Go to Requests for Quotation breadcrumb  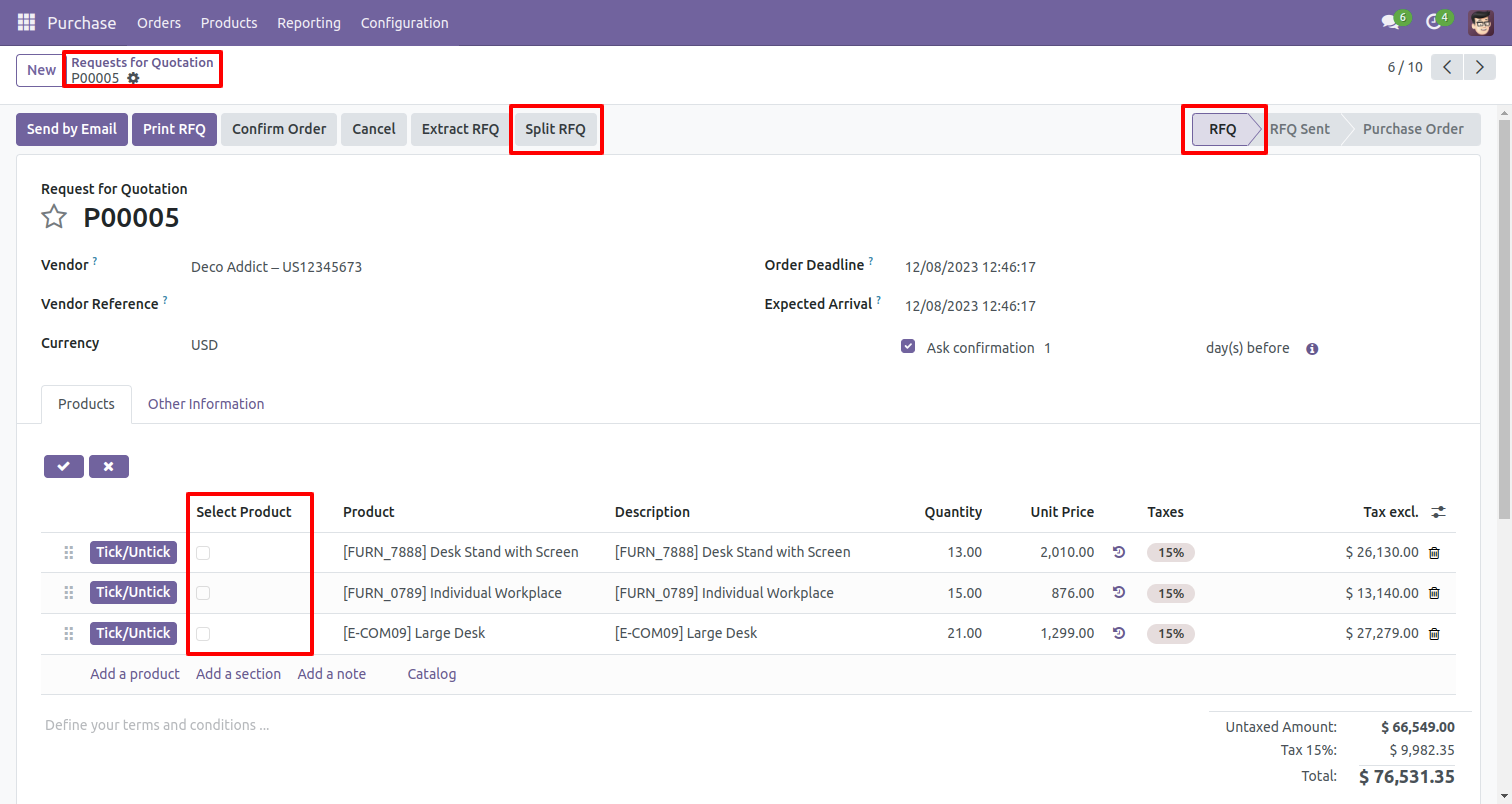tap(142, 62)
